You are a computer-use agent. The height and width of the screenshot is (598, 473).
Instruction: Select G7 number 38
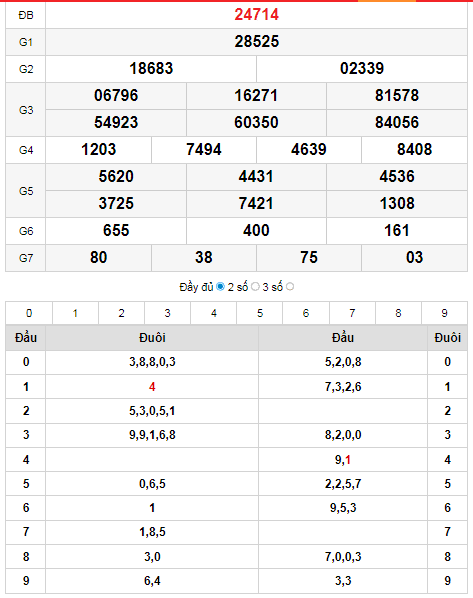[204, 257]
